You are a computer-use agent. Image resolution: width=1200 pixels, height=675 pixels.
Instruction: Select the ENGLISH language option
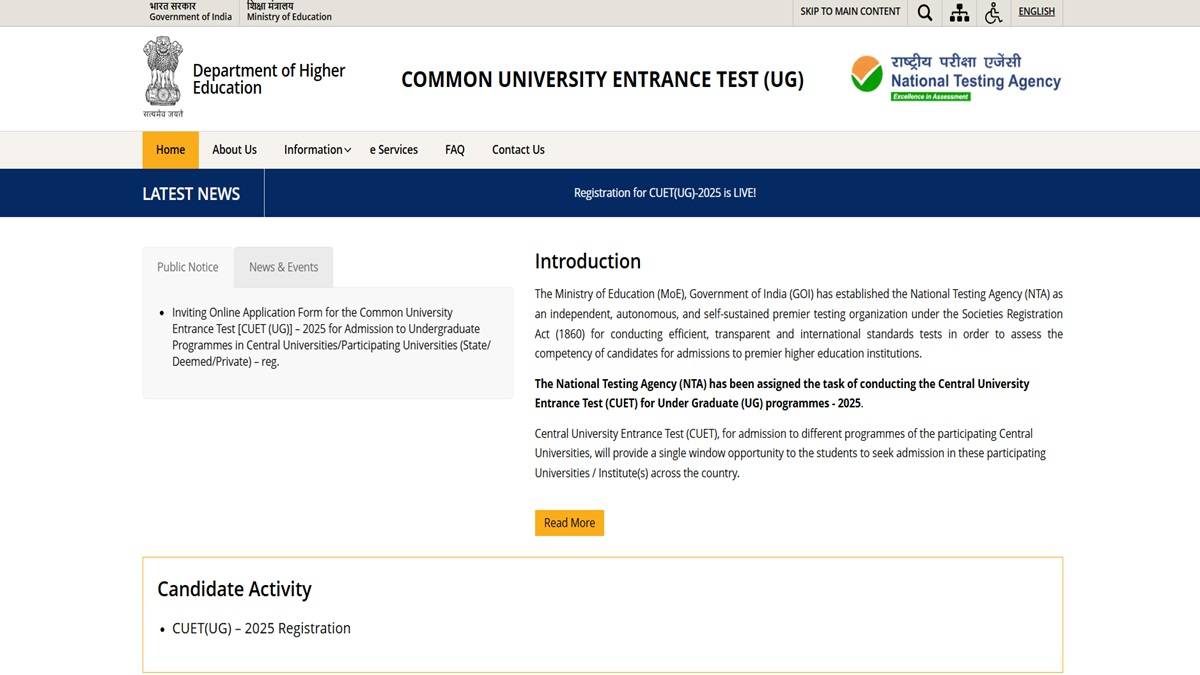click(x=1036, y=12)
